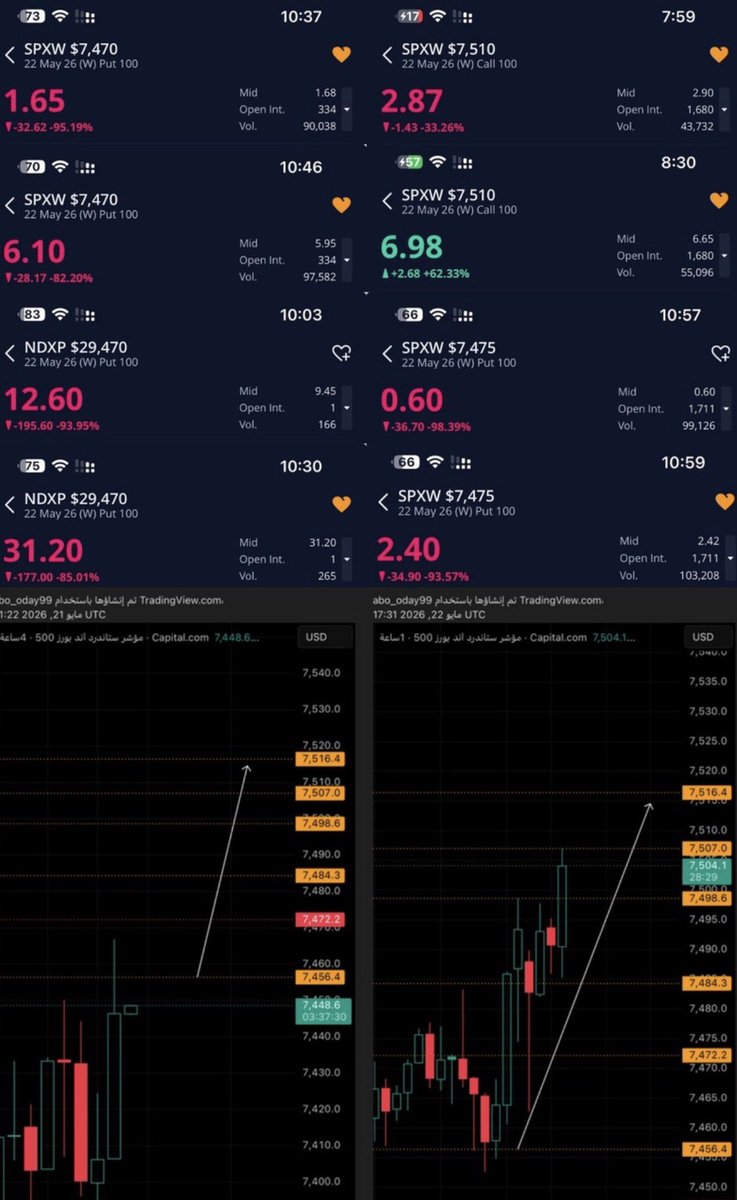This screenshot has height=1200, width=737.
Task: Expand stats dropdown beside Vol. 99,126
Action: coord(727,409)
